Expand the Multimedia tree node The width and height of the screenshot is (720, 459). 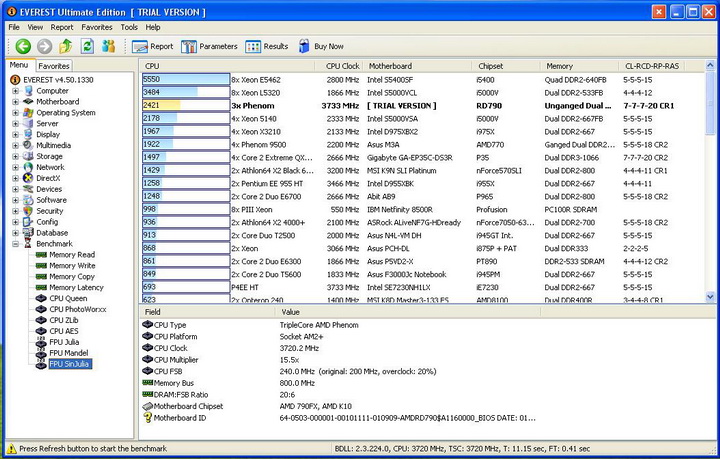pos(15,146)
